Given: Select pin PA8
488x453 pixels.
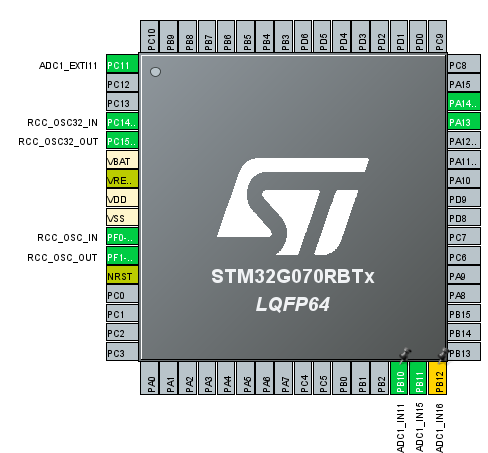Looking at the screenshot, I should pyautogui.click(x=464, y=295).
